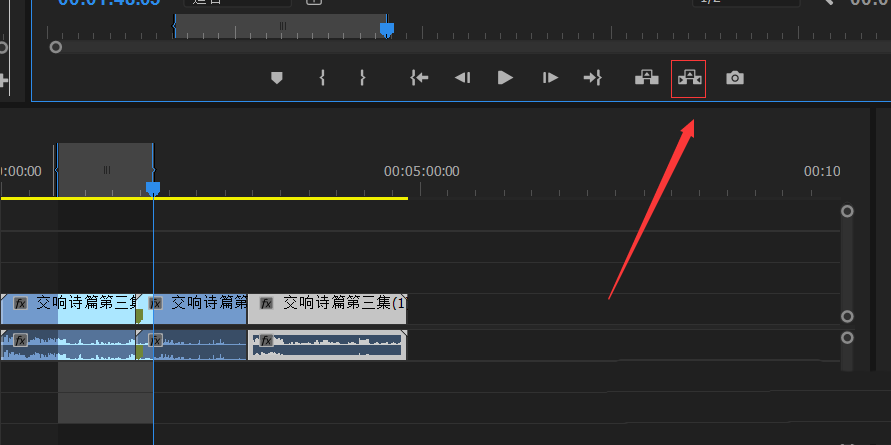Click the Lift button
Viewport: 891px width, 445px height.
tap(647, 78)
